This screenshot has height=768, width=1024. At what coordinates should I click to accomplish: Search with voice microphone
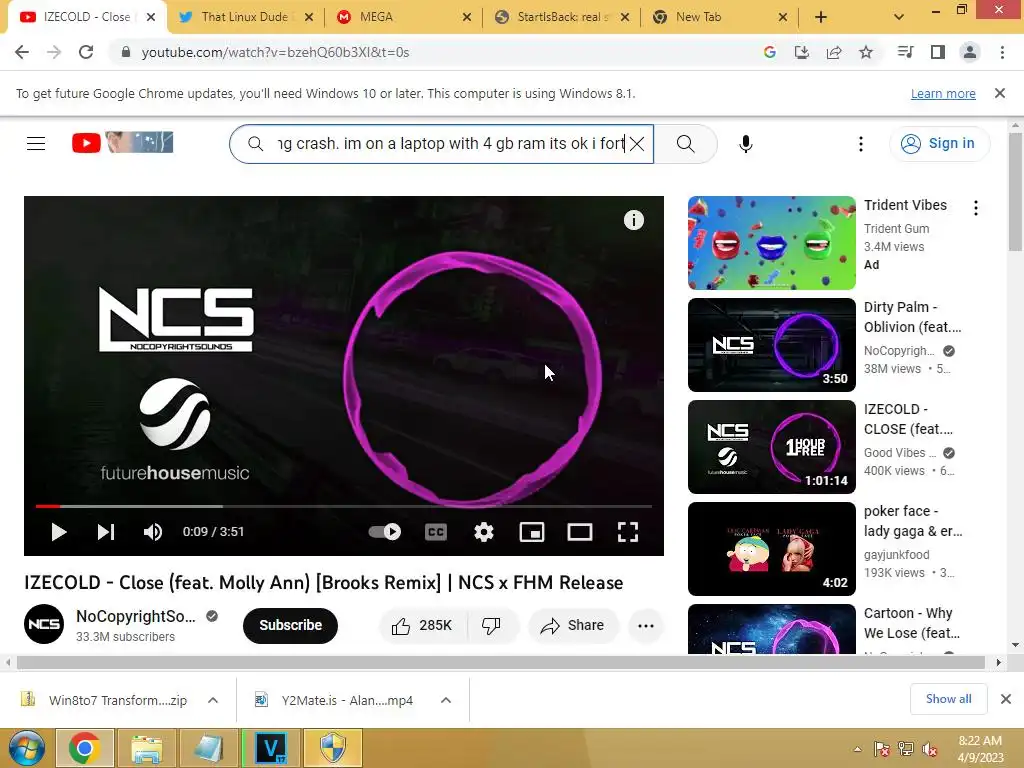click(x=746, y=143)
